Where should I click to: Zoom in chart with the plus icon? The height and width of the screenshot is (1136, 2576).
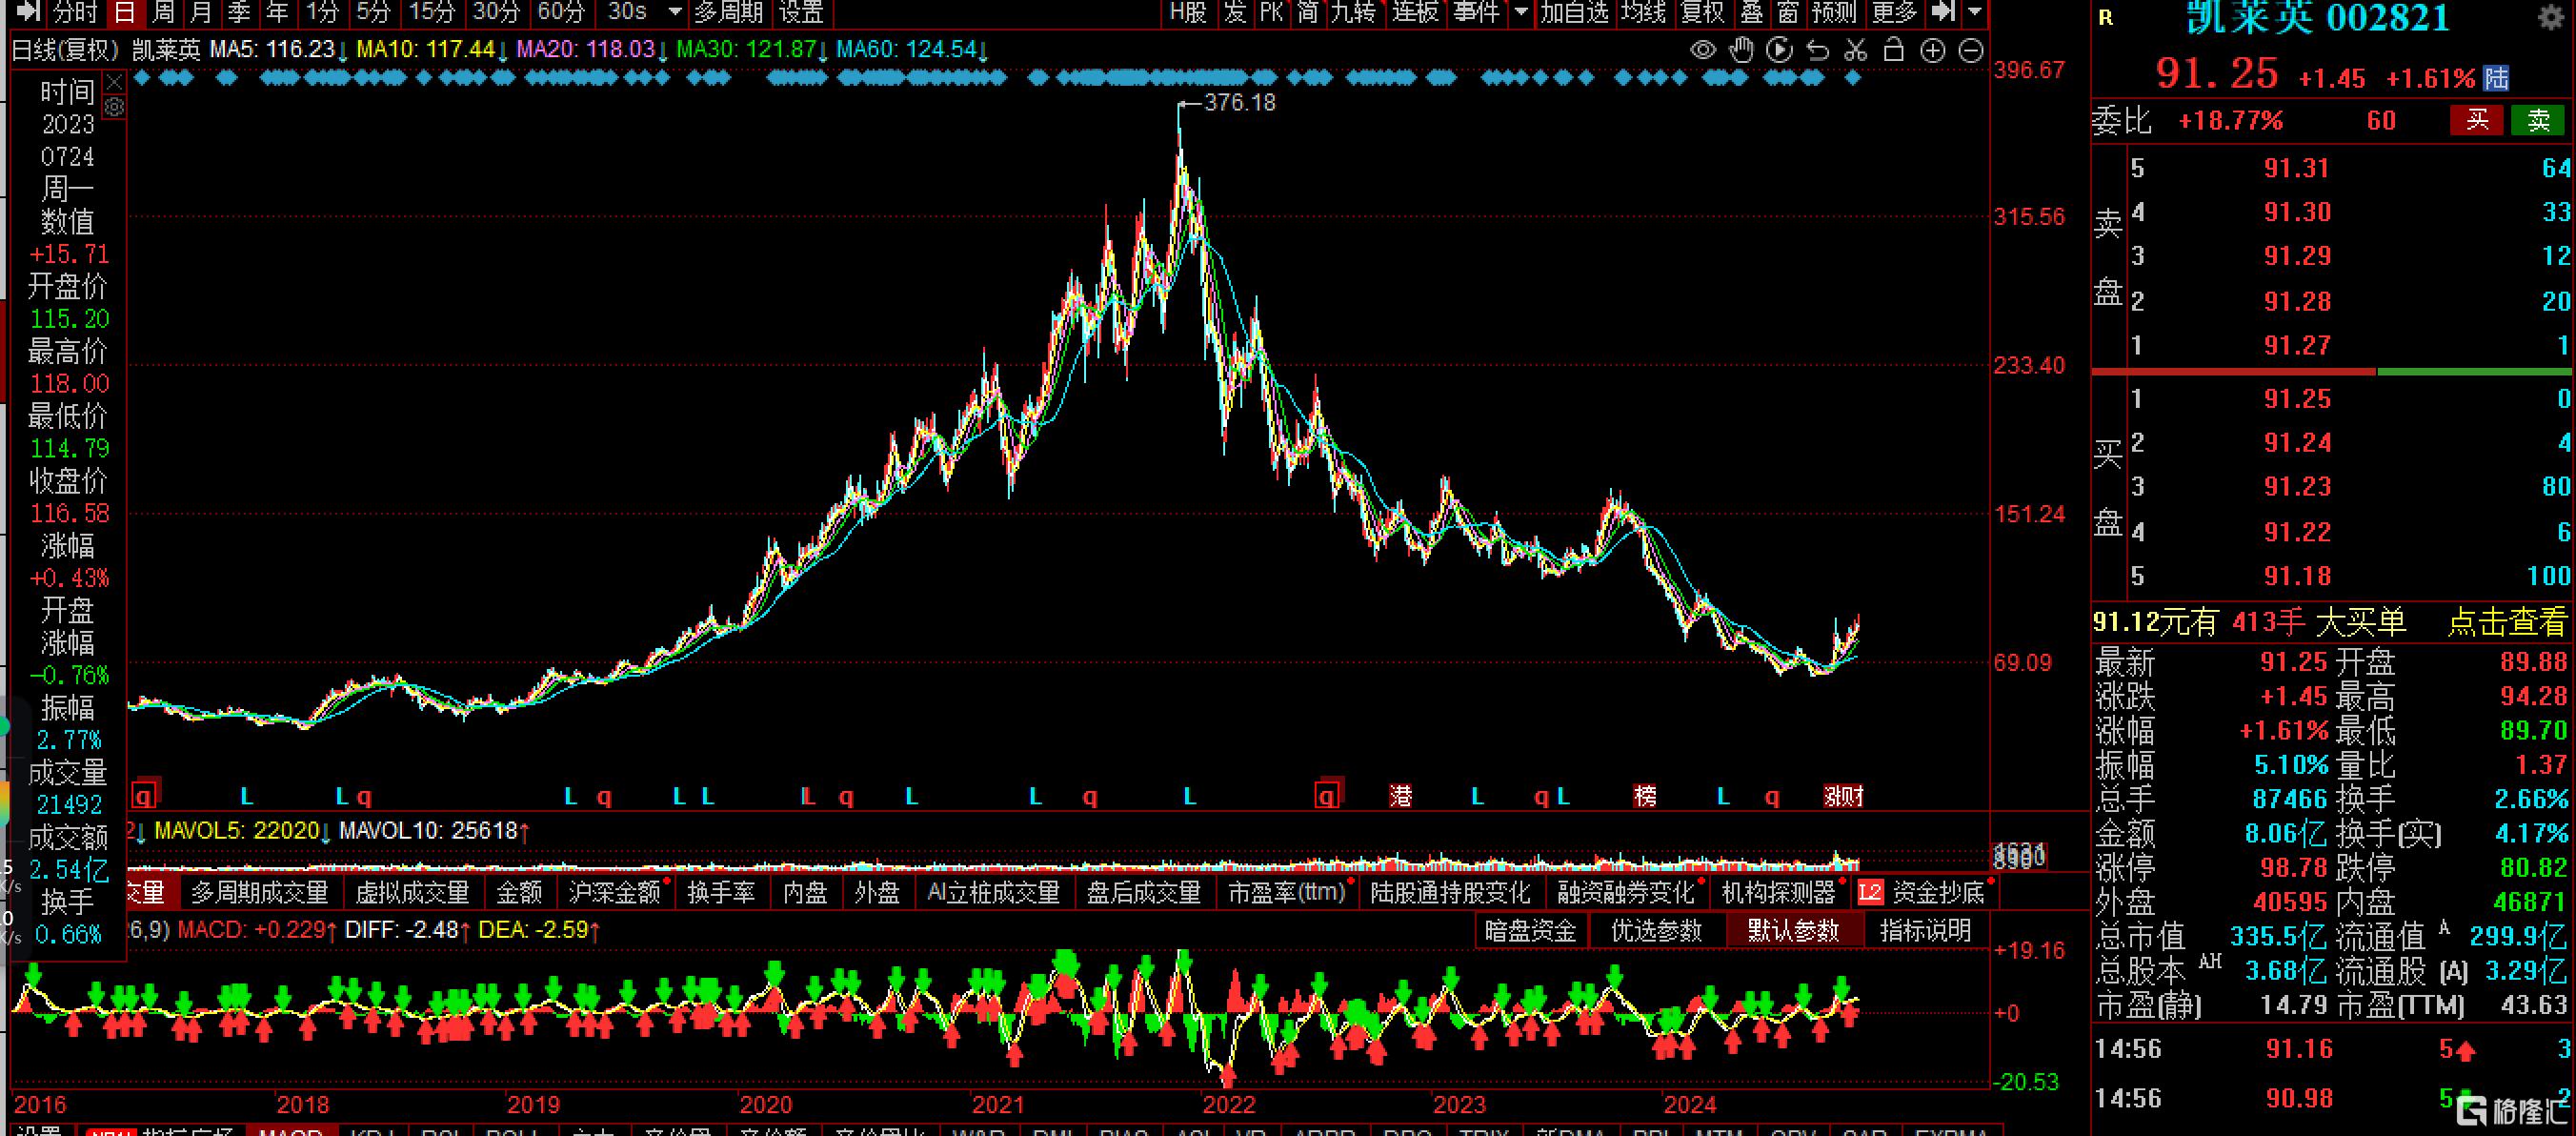tap(1932, 50)
